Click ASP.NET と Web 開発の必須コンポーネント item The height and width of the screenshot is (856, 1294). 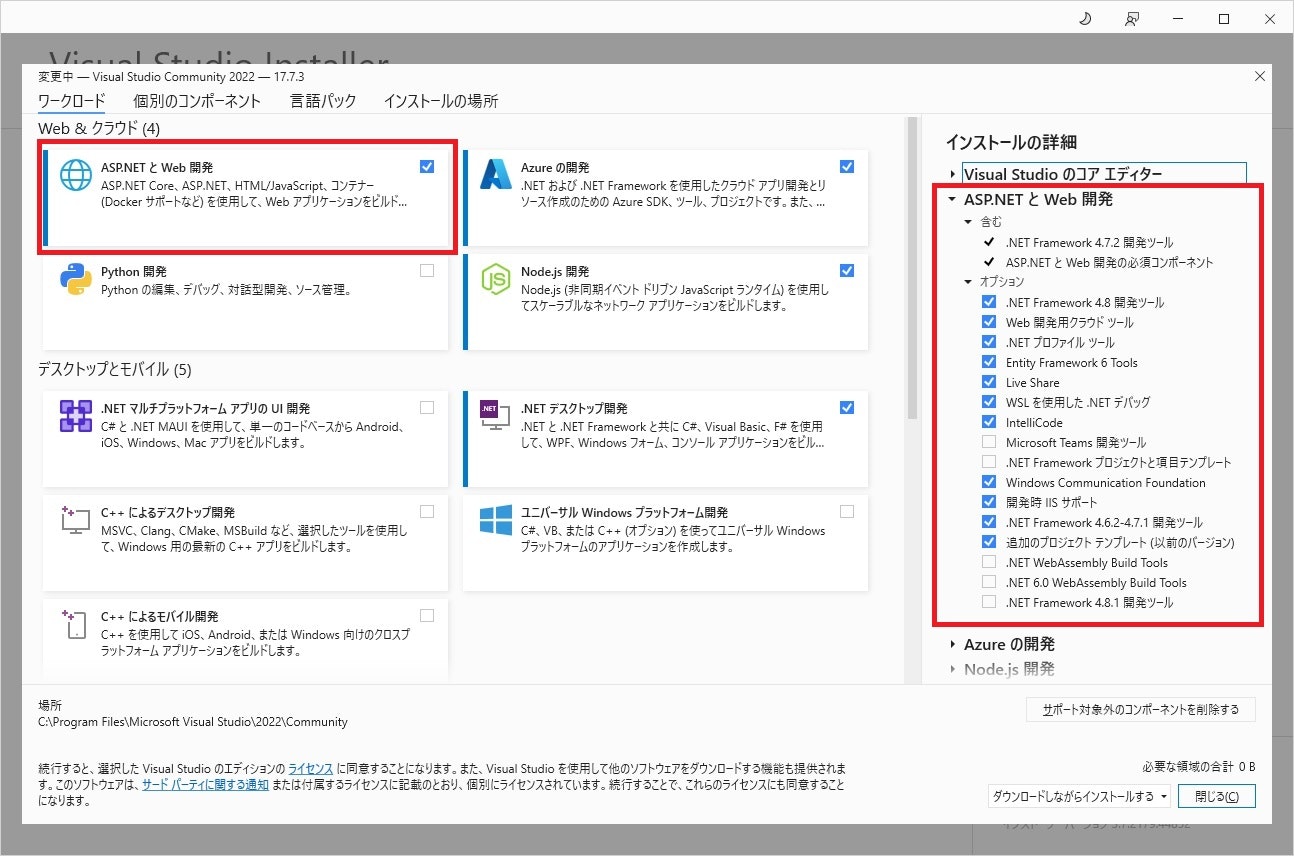(1110, 262)
